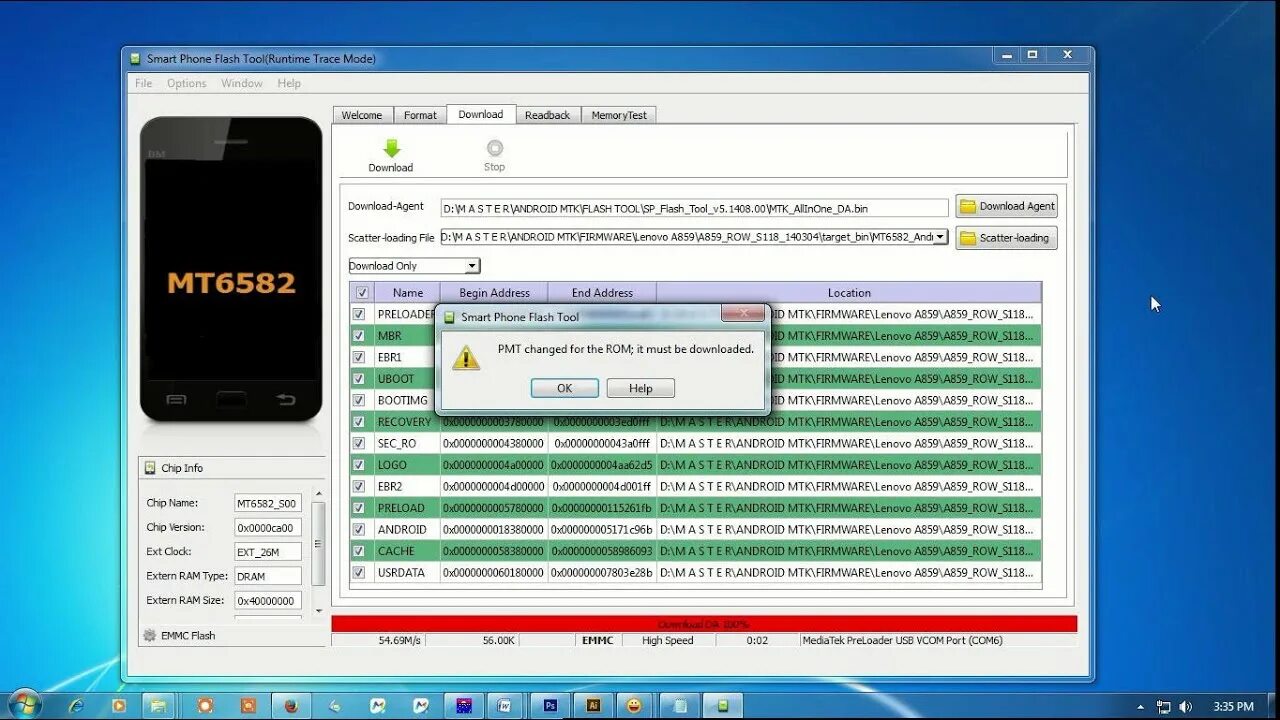
Task: Click the EBR2 partition name
Action: [390, 486]
